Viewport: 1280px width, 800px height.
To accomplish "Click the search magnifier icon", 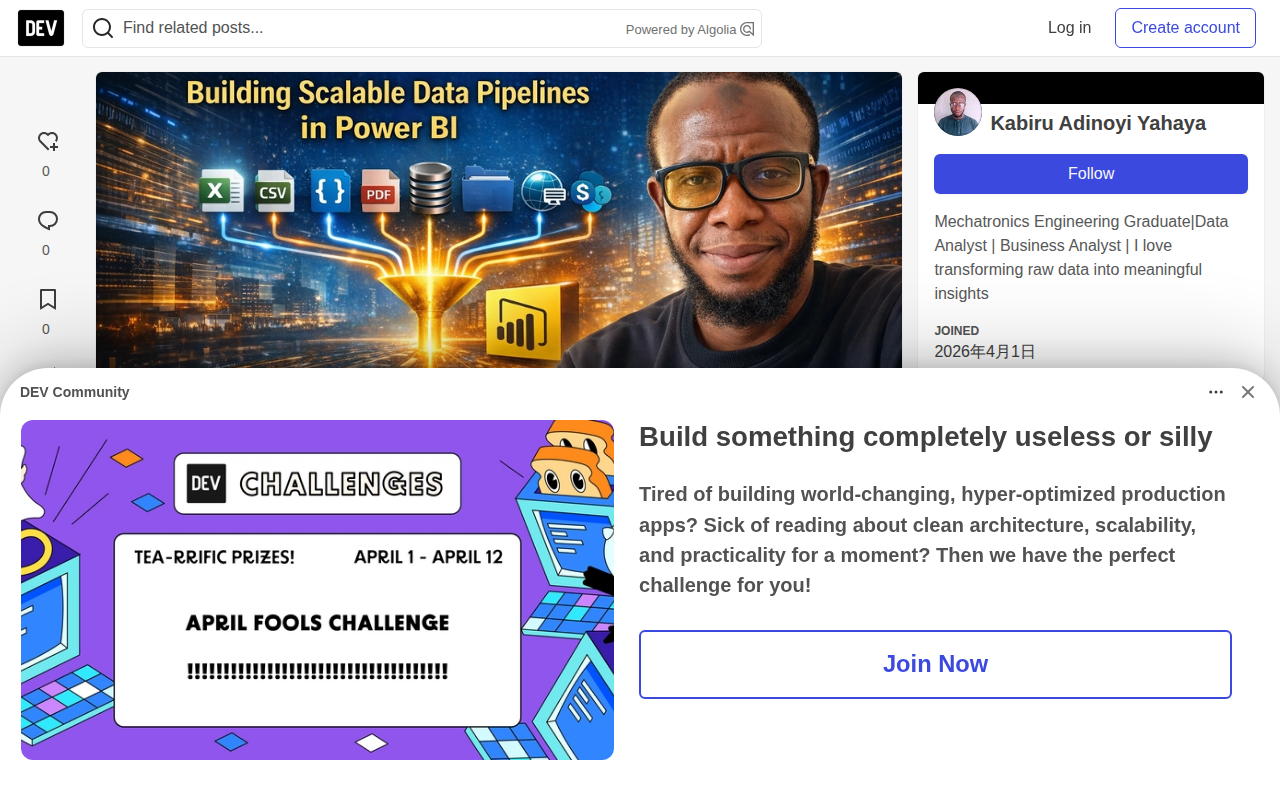I will click(103, 28).
